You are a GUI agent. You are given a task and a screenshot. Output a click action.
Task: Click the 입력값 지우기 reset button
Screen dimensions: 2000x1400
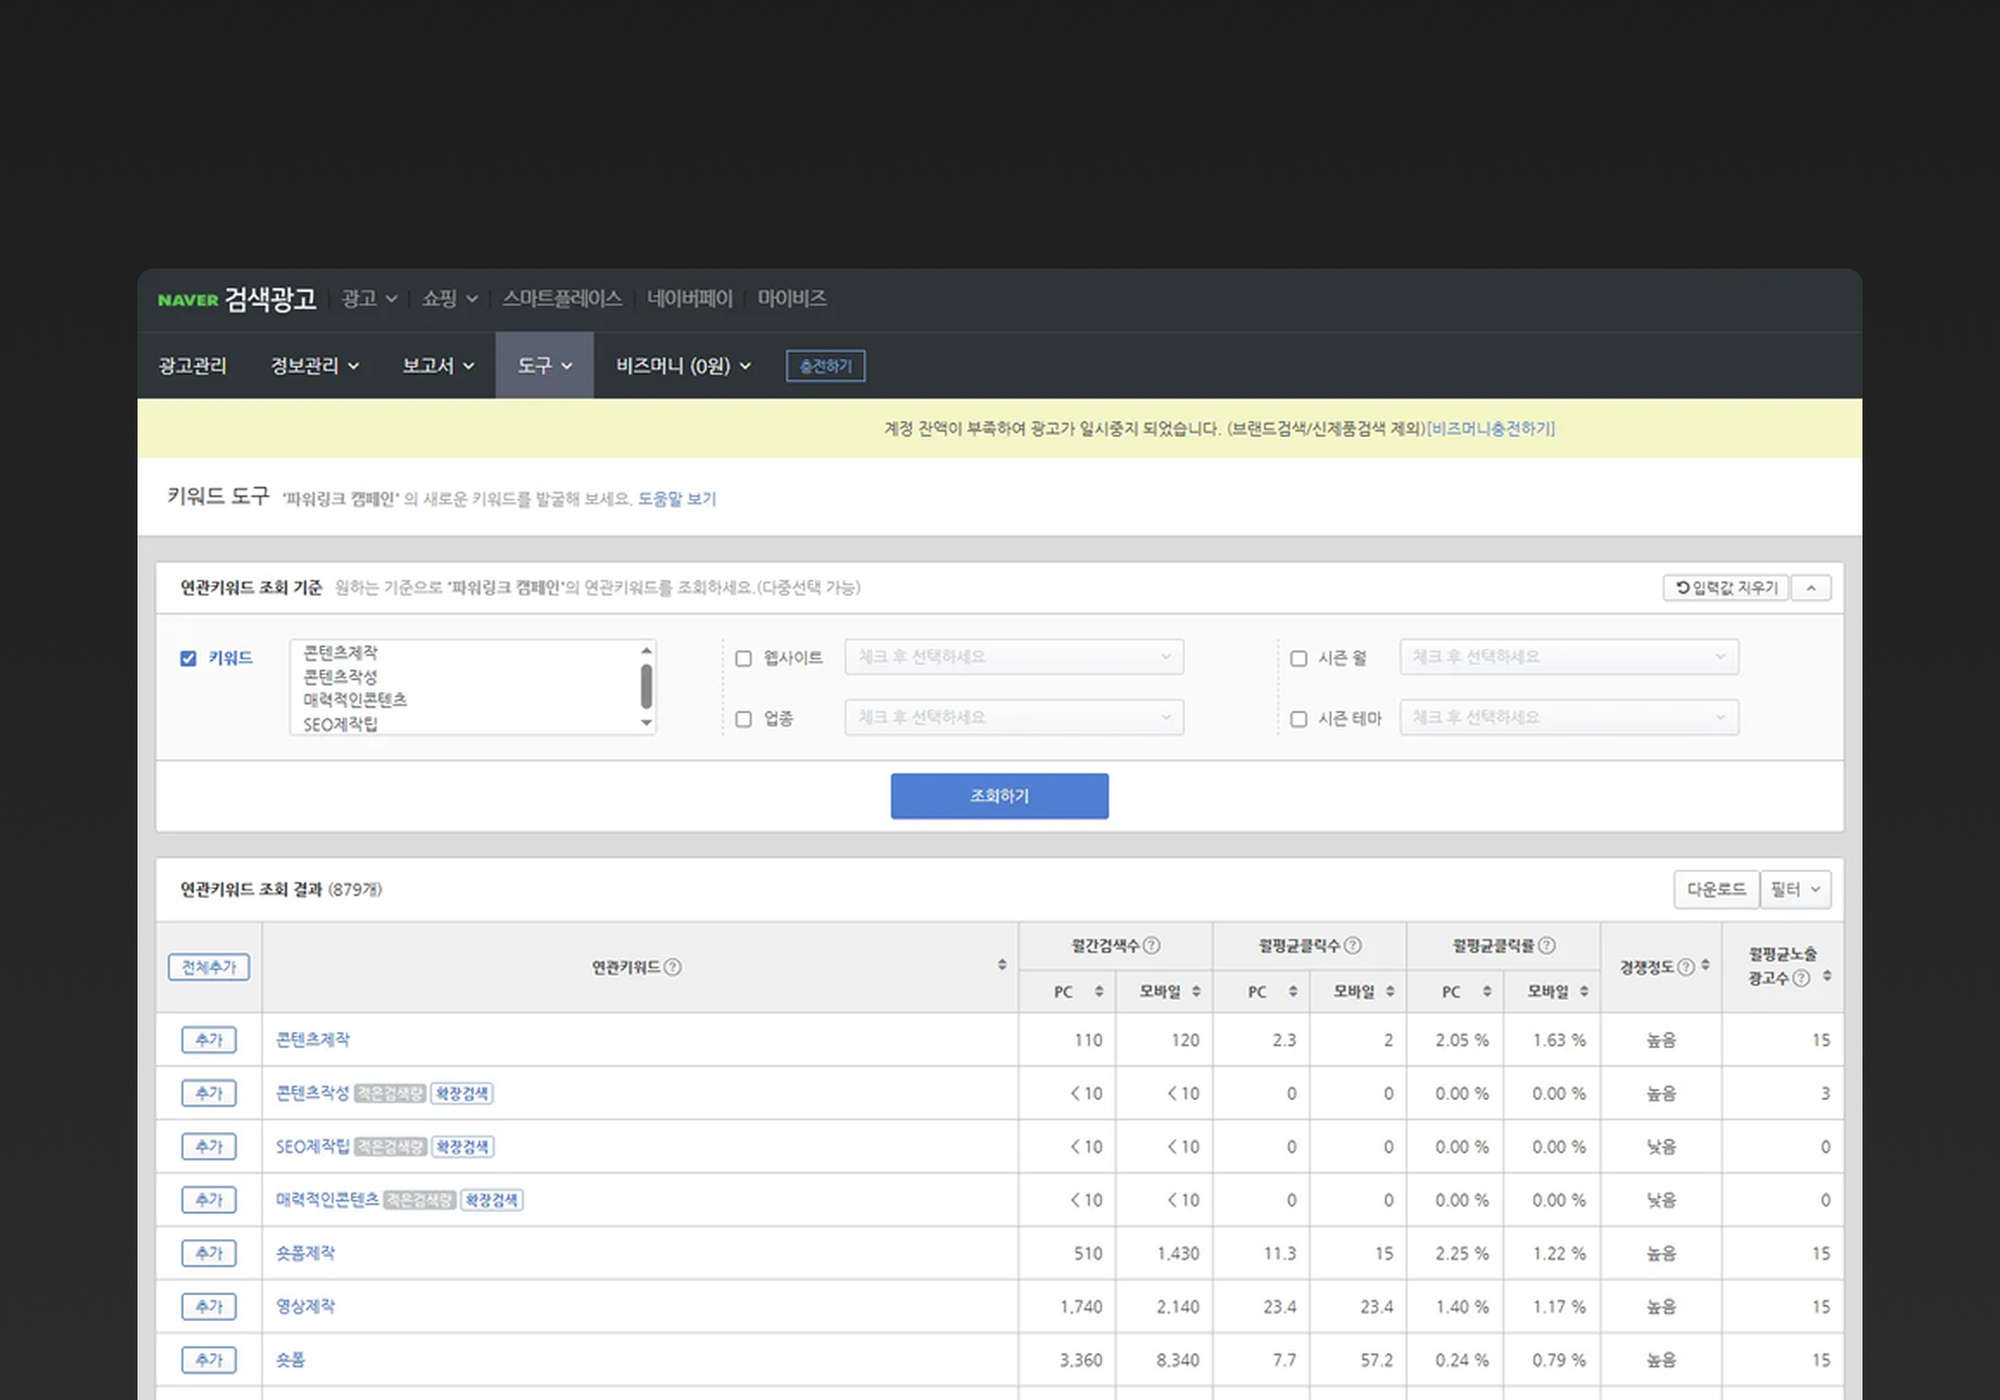click(x=1726, y=588)
